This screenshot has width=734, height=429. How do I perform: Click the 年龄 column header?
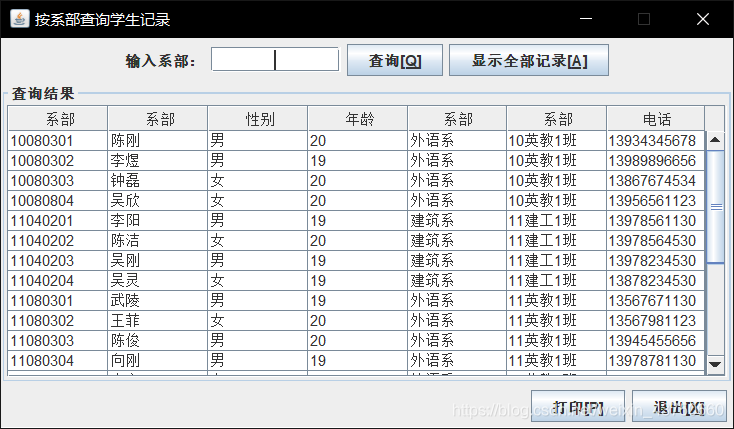point(358,118)
